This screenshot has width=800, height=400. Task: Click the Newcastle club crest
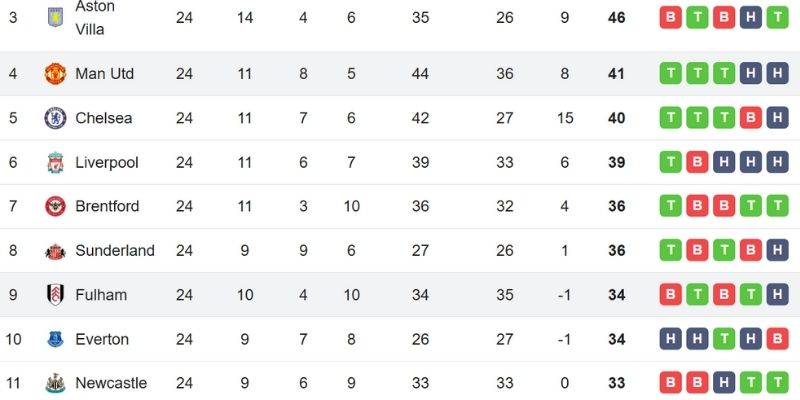coord(54,383)
